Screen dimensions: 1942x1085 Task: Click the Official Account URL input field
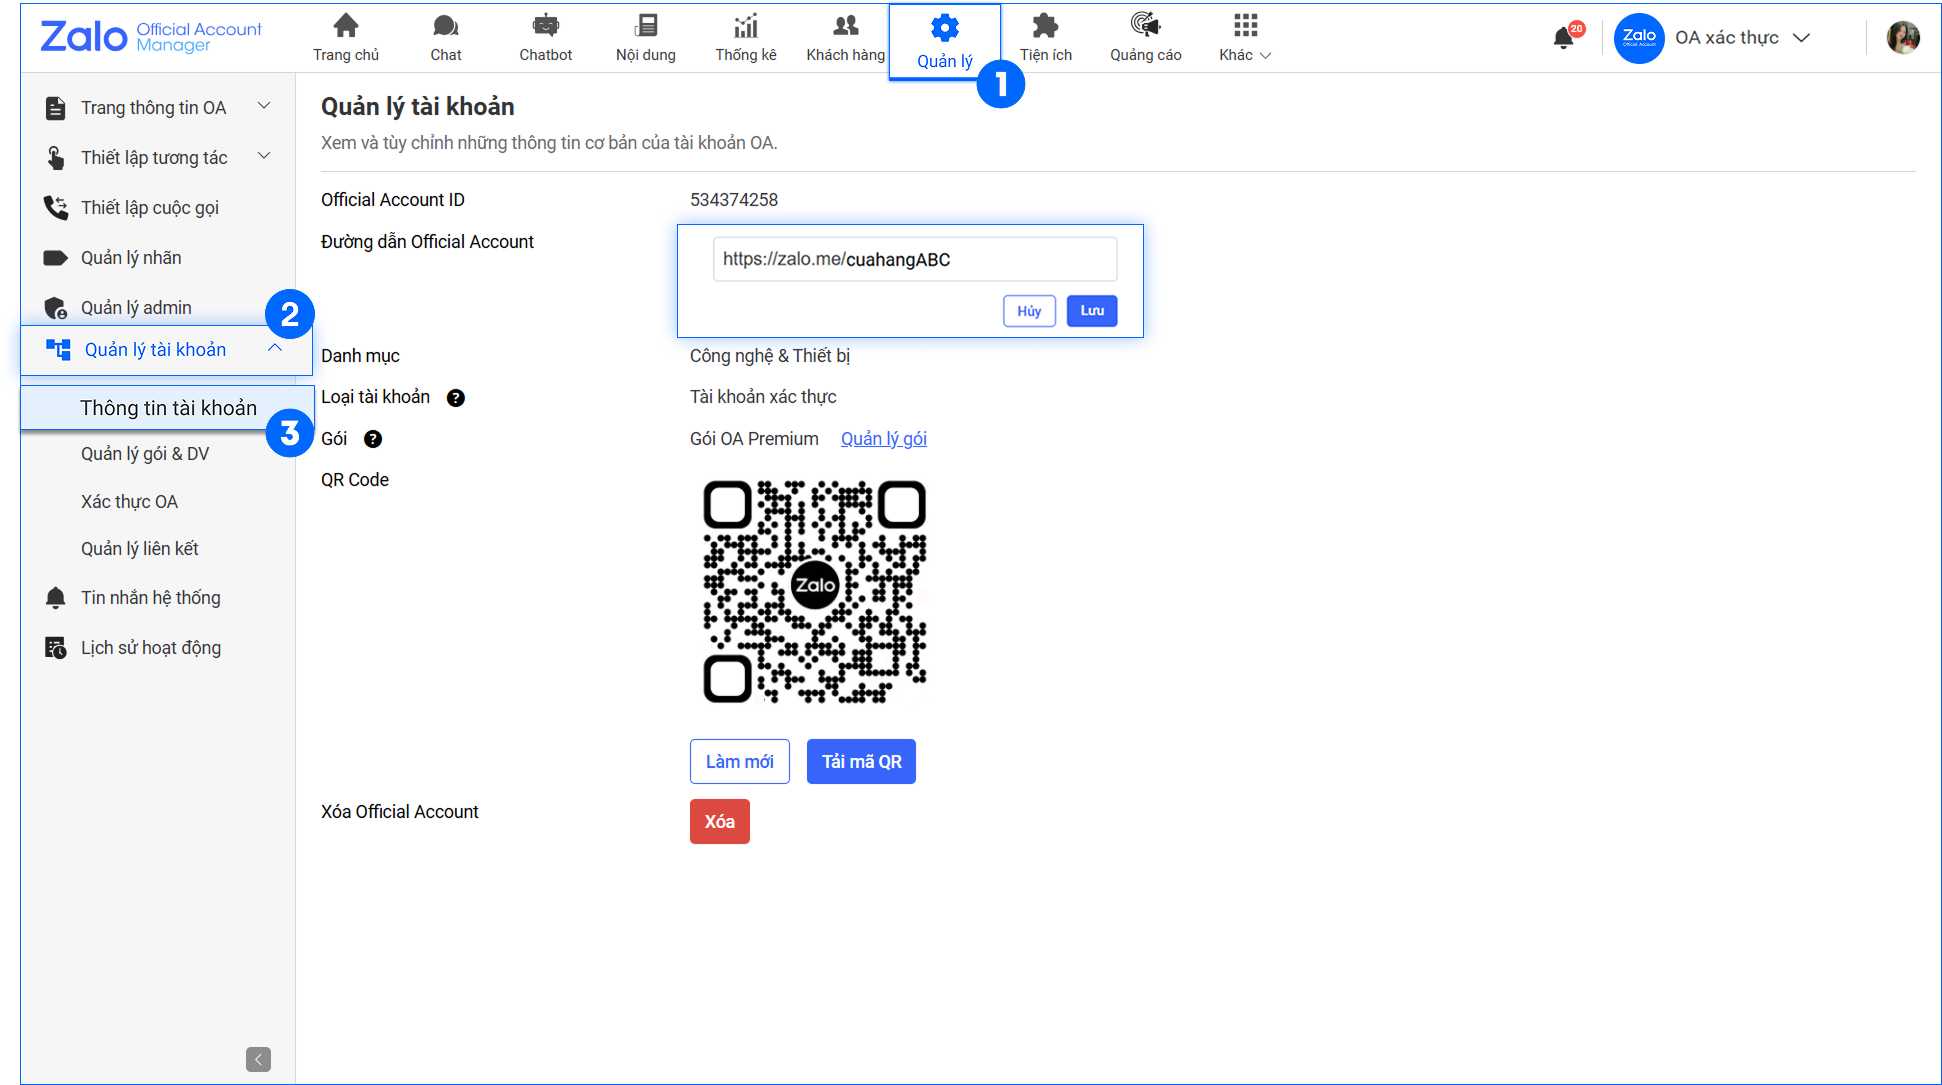pos(914,260)
